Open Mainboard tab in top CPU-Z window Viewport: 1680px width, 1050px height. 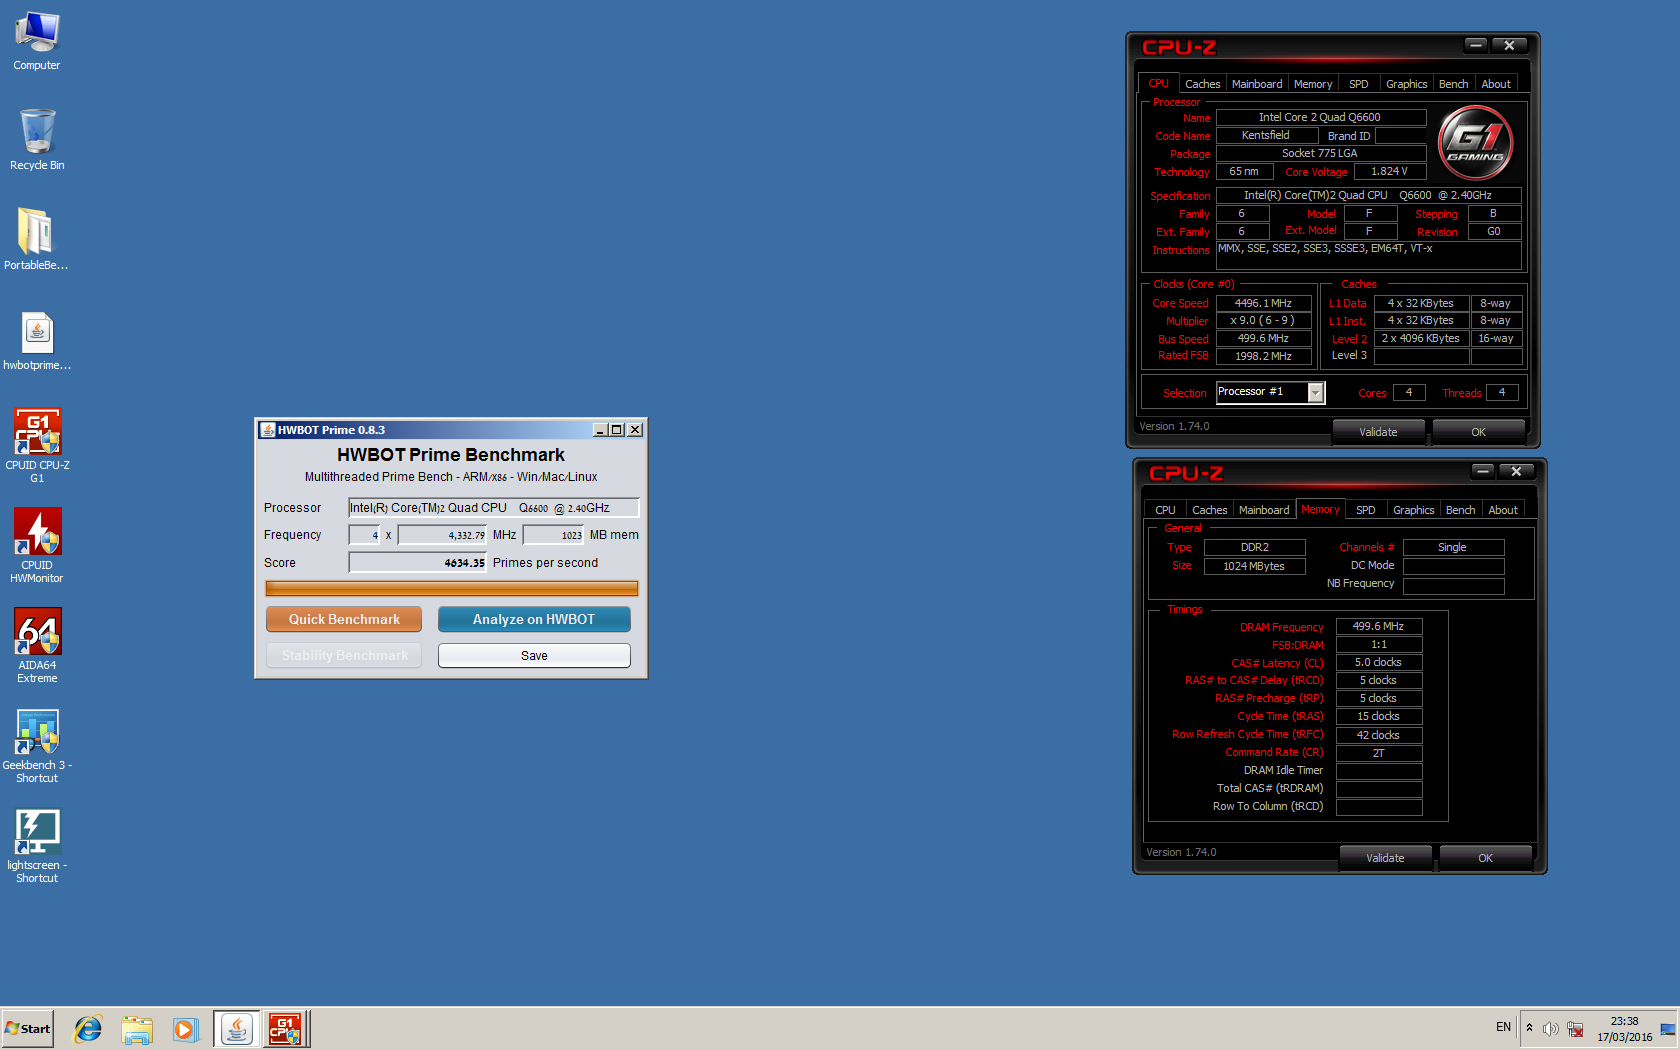(x=1257, y=84)
